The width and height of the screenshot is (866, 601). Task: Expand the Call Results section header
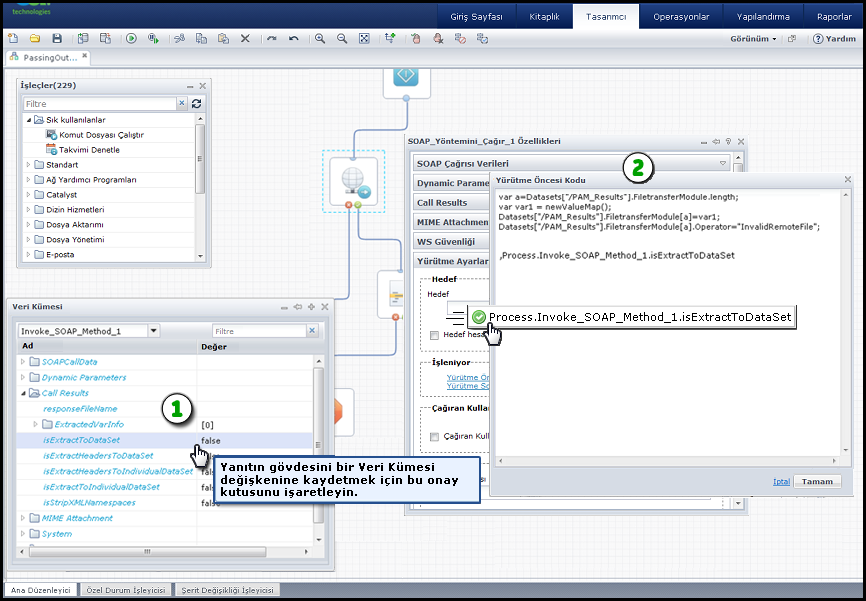pos(442,203)
